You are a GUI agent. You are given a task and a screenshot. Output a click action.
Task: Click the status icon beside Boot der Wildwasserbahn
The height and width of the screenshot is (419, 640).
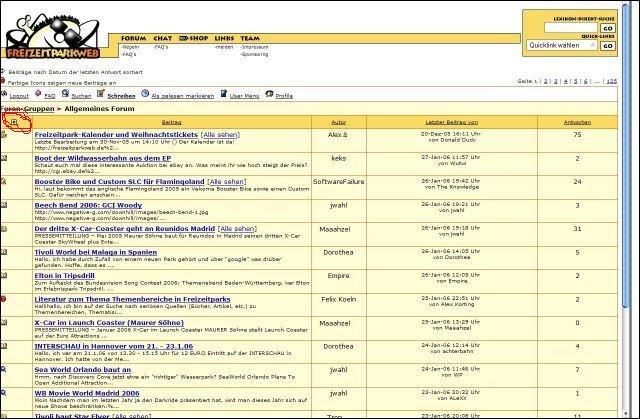click(4, 157)
